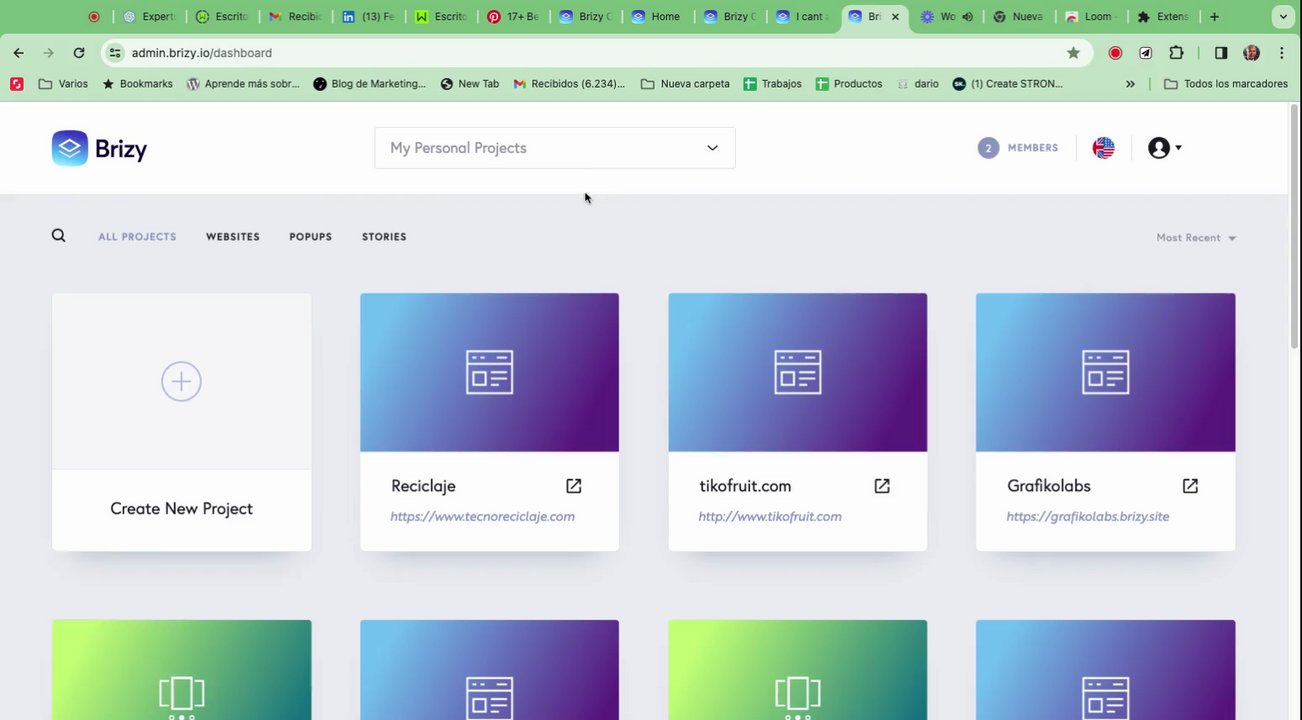1302x720 pixels.
Task: Open the tab search dropdown arrow
Action: pyautogui.click(x=1283, y=17)
